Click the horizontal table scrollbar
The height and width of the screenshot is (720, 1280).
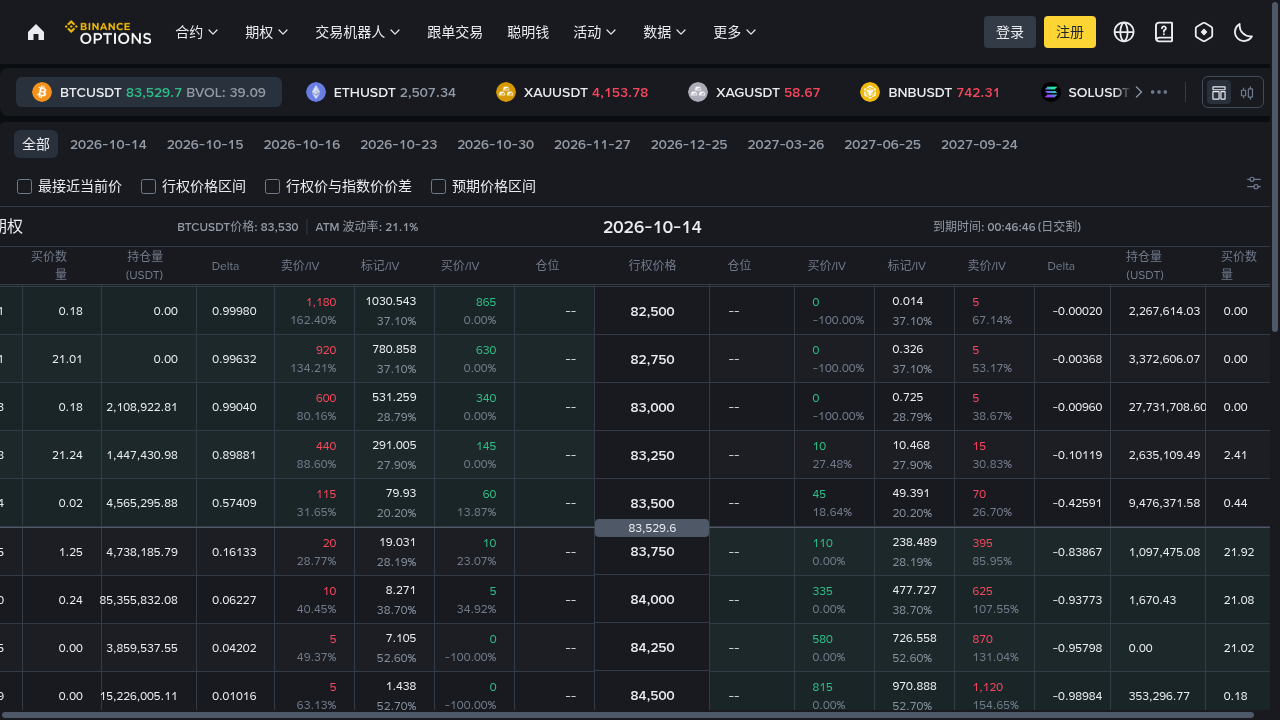pos(628,715)
